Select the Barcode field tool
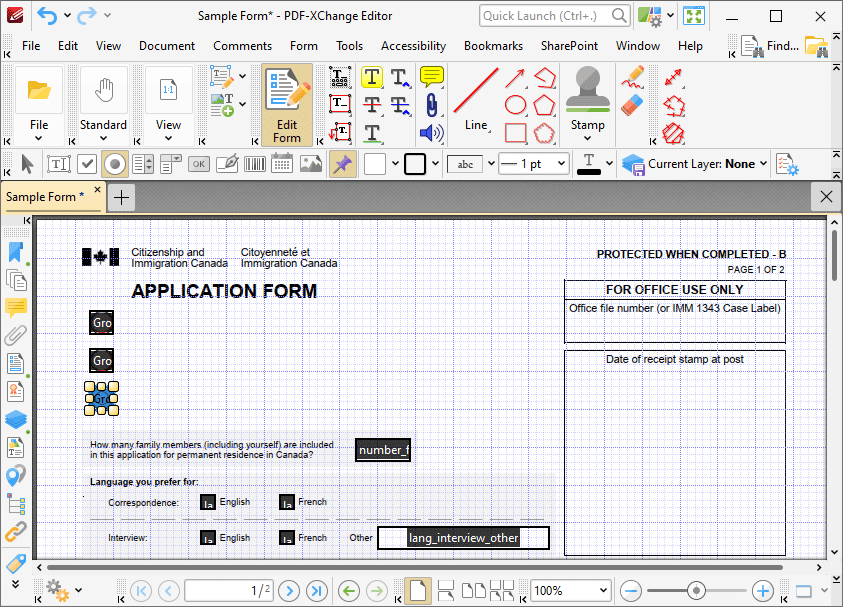 point(255,164)
